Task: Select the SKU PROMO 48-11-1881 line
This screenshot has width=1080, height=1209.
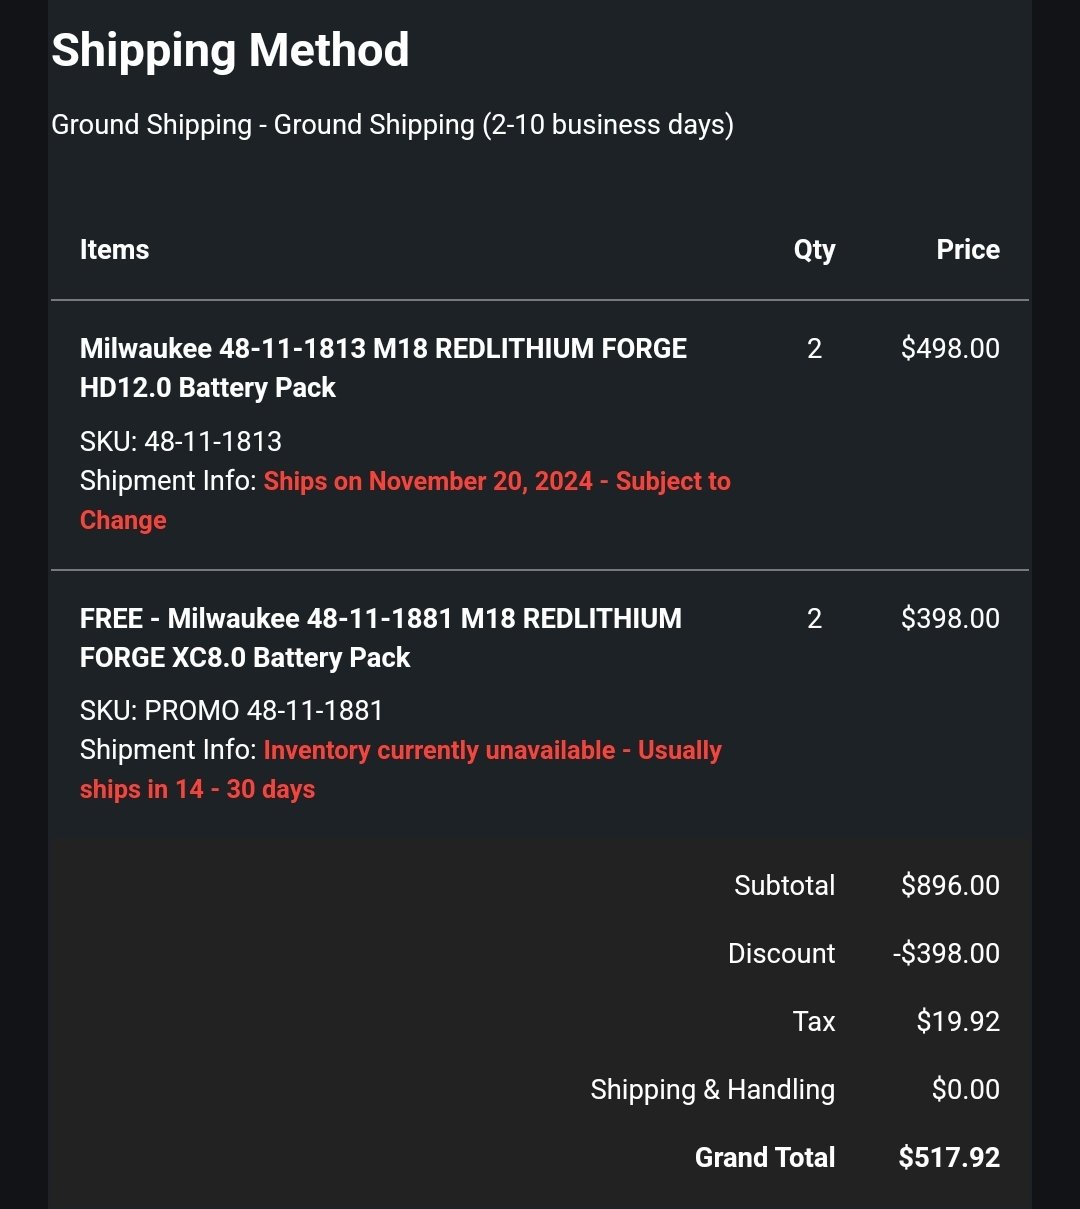Action: click(232, 711)
